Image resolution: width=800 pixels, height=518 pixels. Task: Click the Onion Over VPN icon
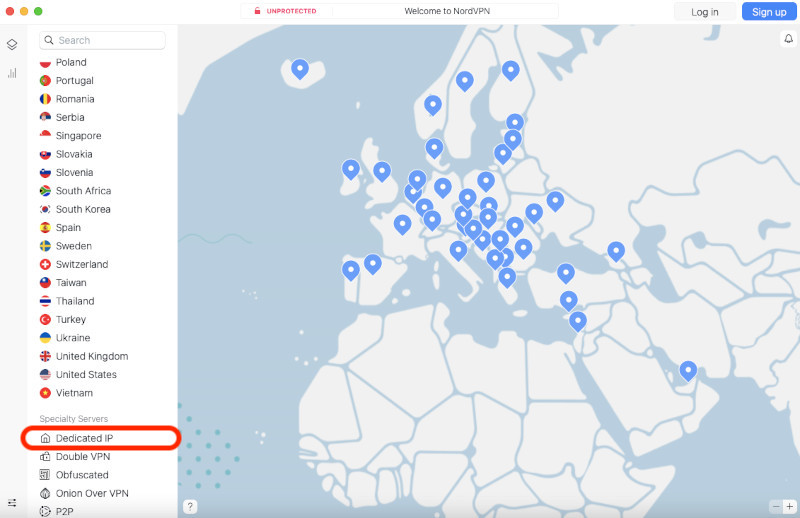[45, 493]
